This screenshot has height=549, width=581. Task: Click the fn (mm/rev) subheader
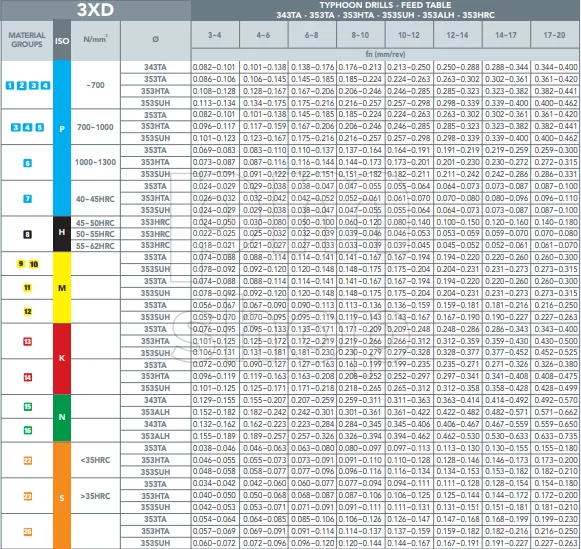pyautogui.click(x=385, y=54)
